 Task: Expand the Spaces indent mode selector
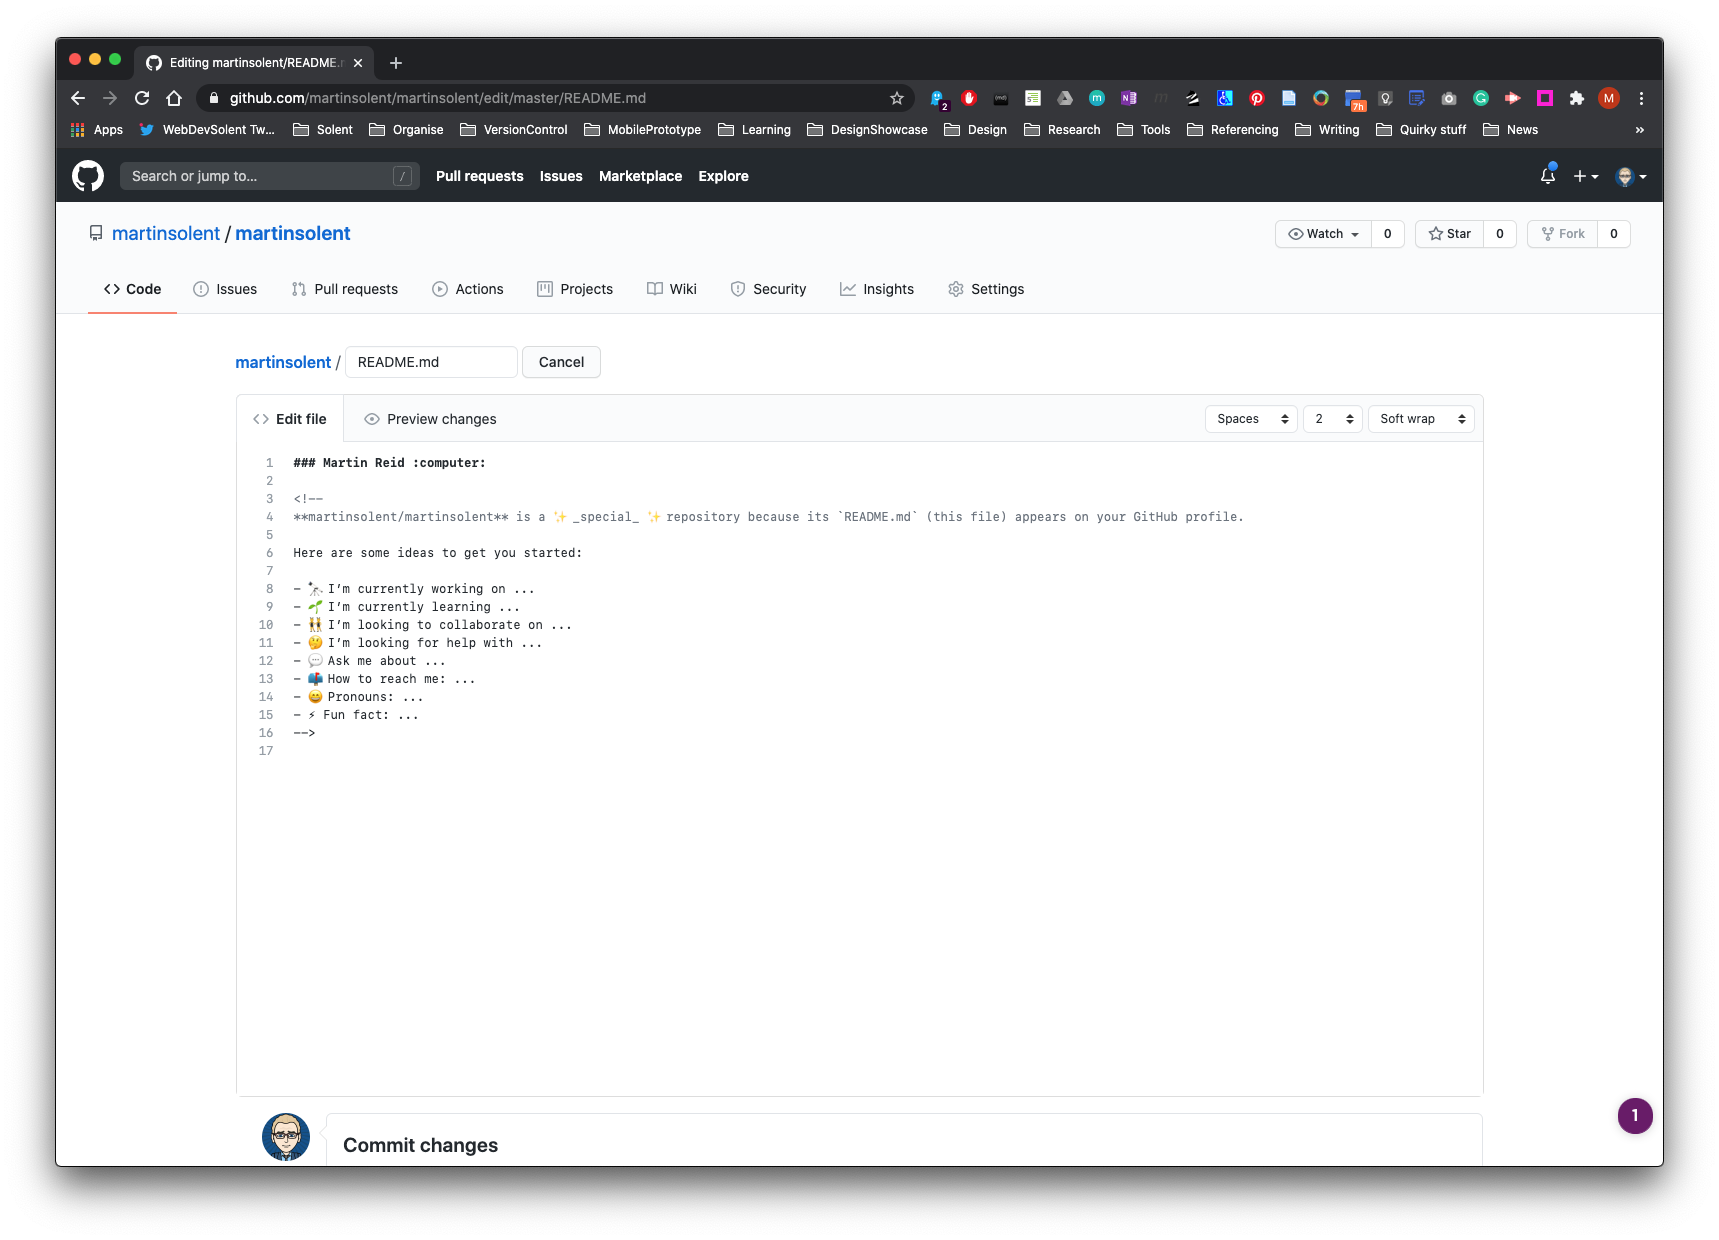[x=1251, y=419]
